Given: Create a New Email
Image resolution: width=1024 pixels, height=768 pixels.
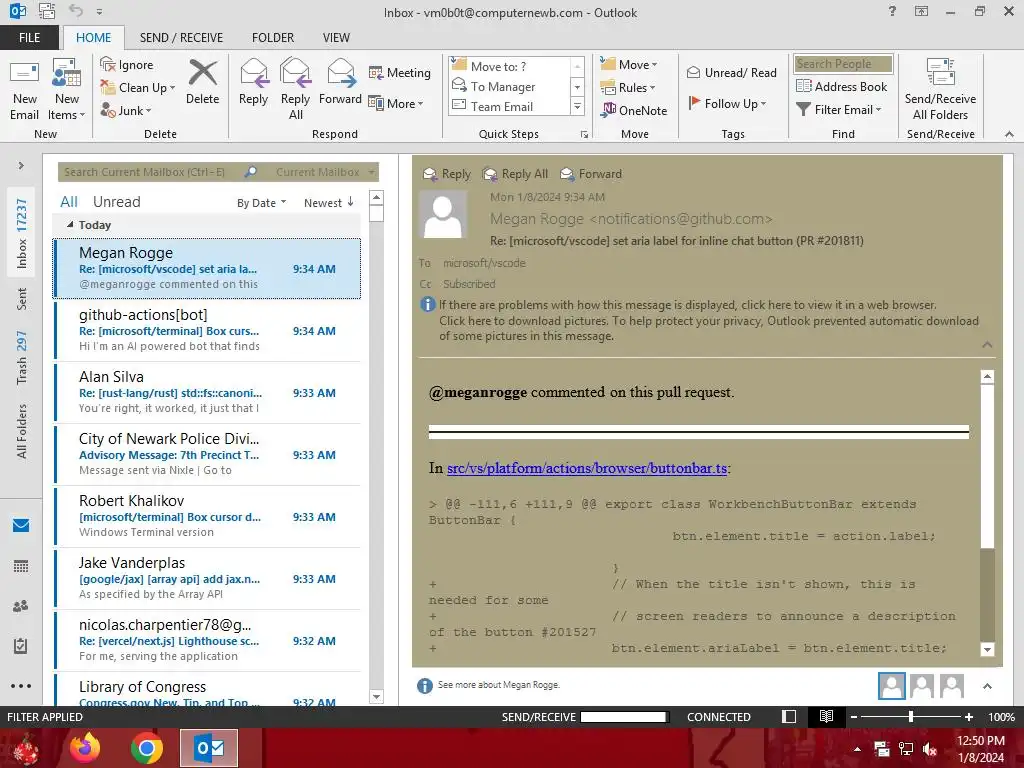Looking at the screenshot, I should point(24,90).
